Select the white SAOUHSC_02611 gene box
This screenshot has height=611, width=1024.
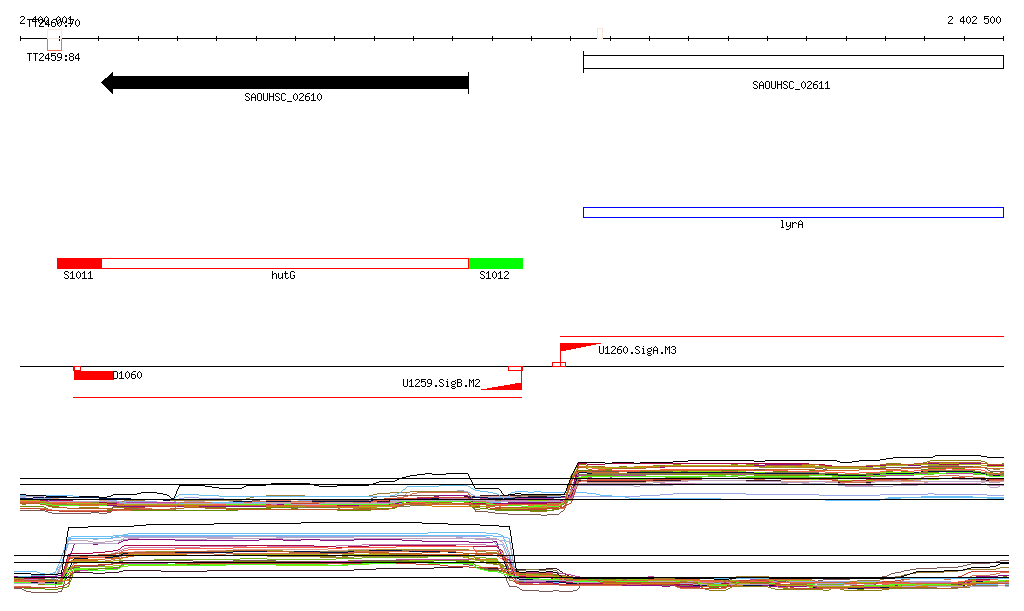pyautogui.click(x=792, y=62)
